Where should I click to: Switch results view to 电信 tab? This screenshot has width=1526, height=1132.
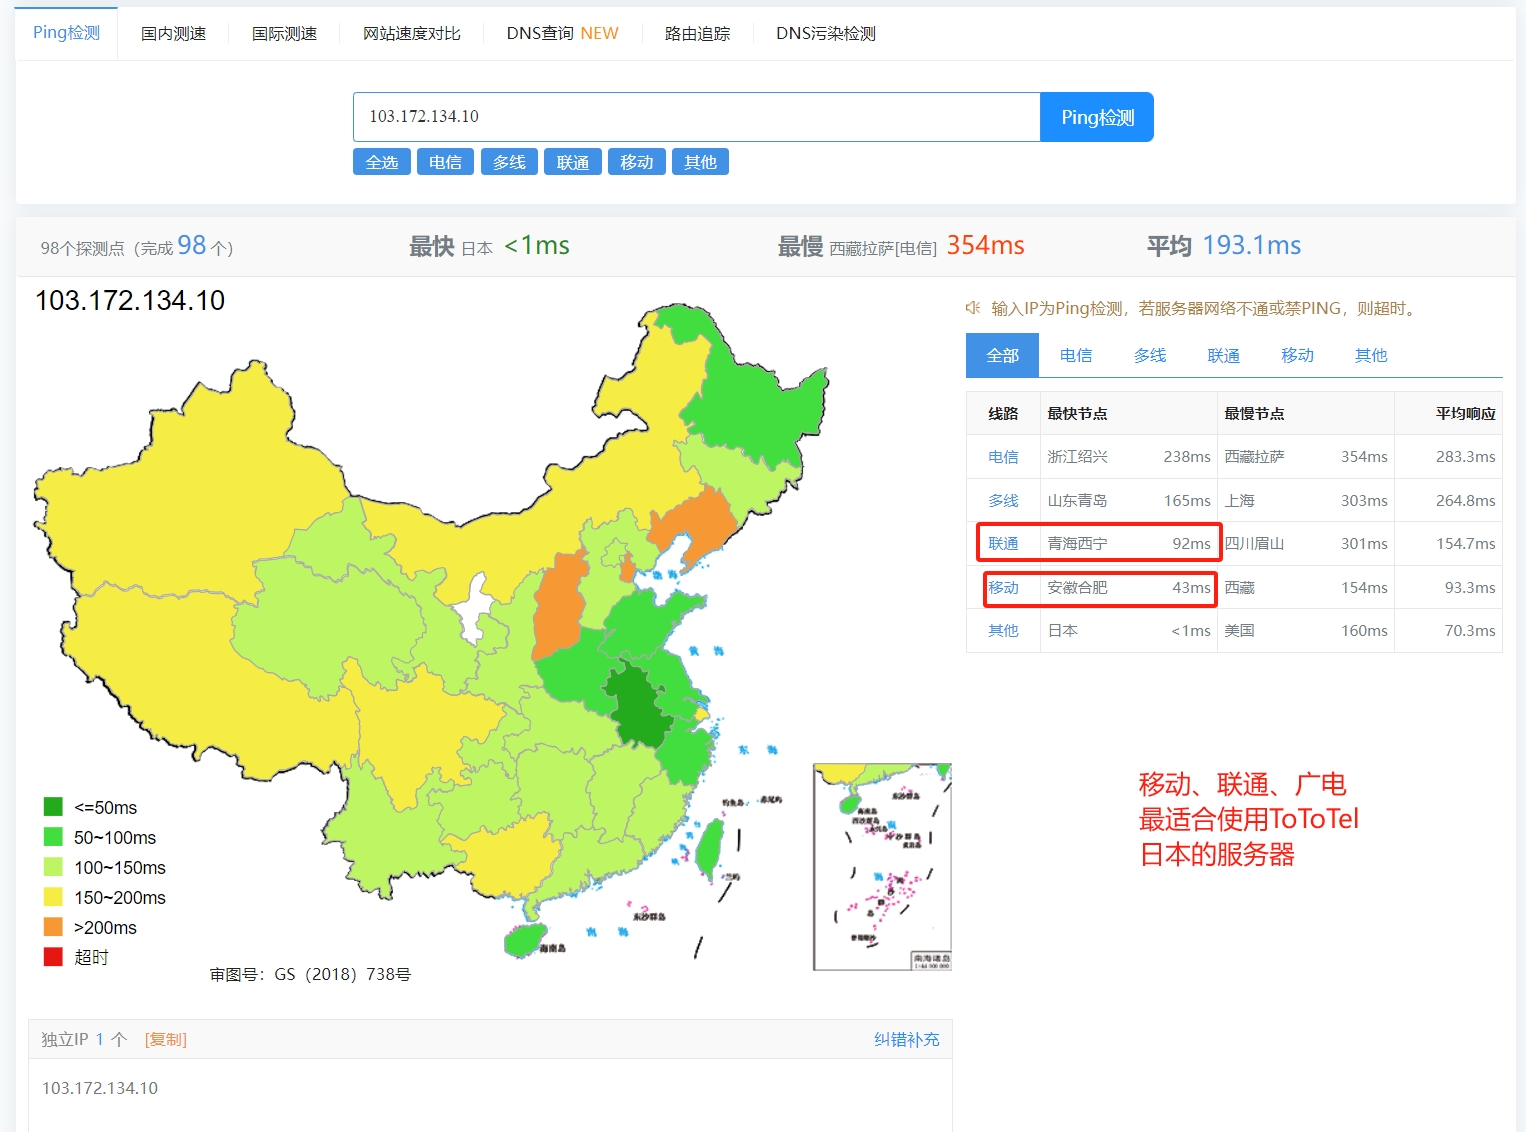point(1076,355)
